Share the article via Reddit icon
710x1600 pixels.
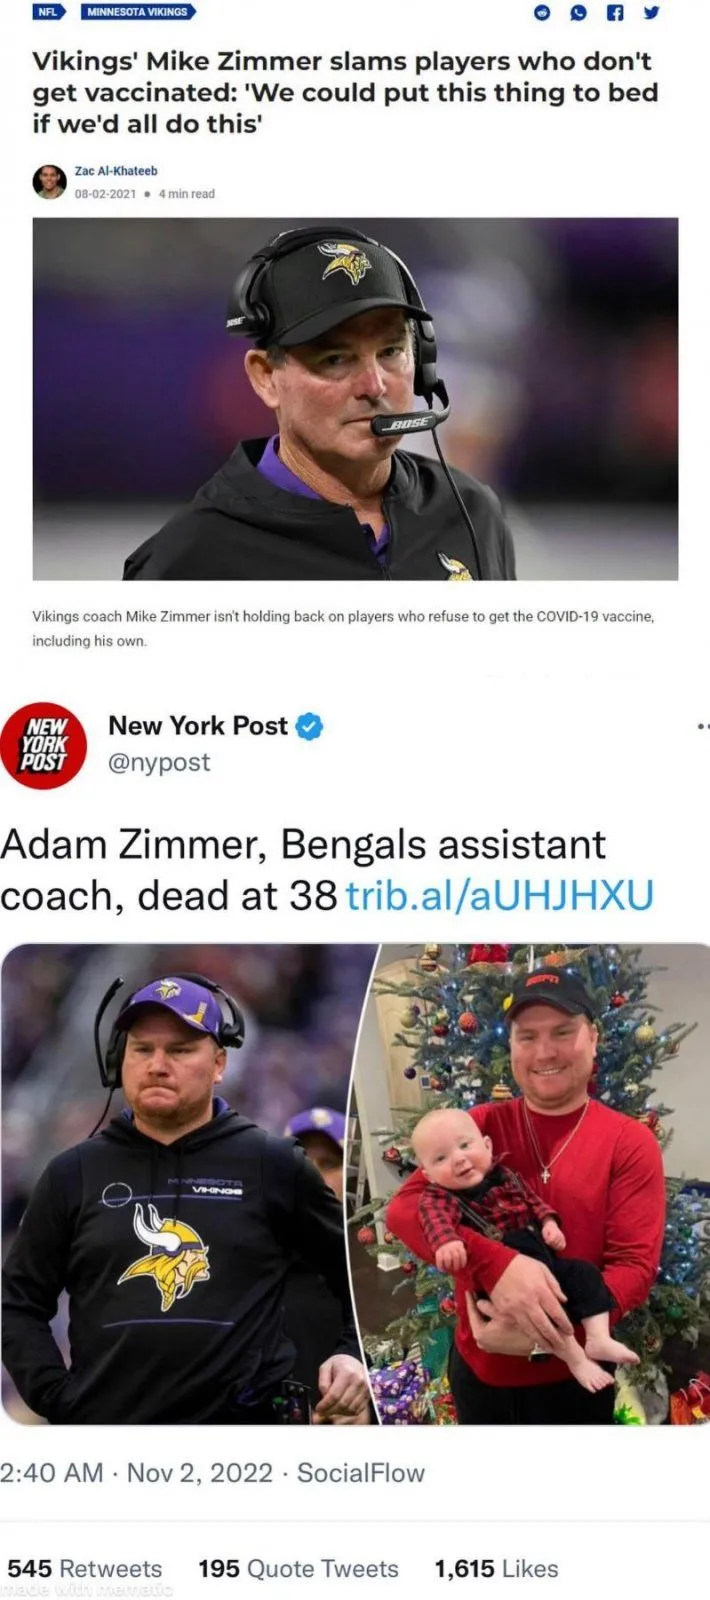(542, 13)
